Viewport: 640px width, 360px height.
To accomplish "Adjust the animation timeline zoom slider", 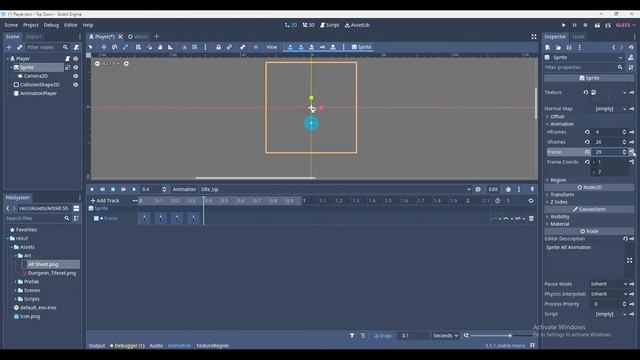I will point(501,336).
